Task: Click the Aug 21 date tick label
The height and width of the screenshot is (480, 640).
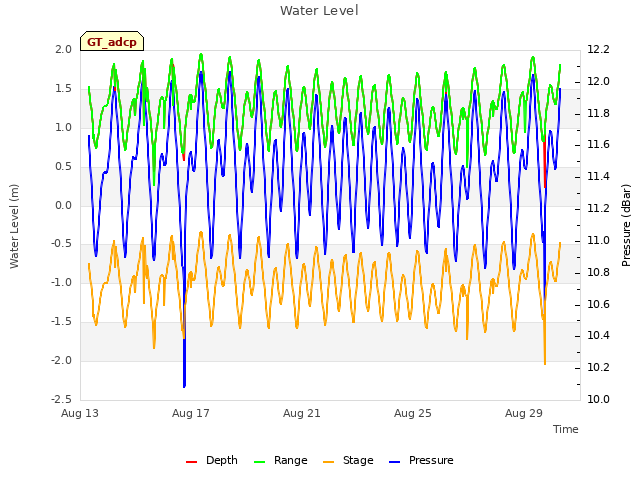Action: pos(302,413)
